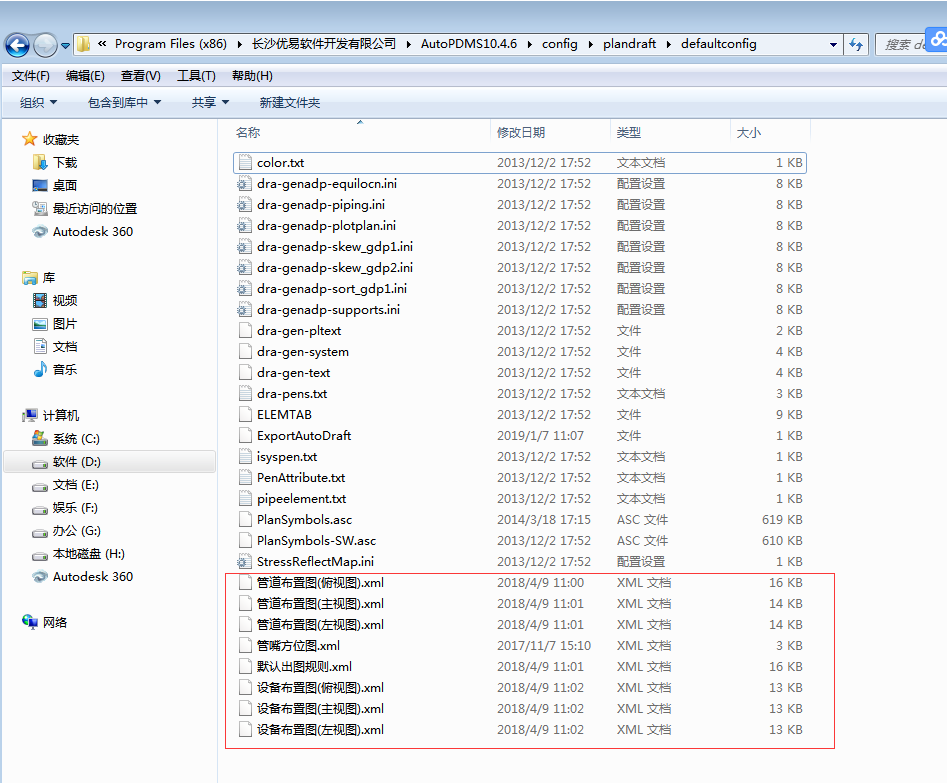The height and width of the screenshot is (783, 947).
Task: Open the 下载 folder in Favorites
Action: 64,162
